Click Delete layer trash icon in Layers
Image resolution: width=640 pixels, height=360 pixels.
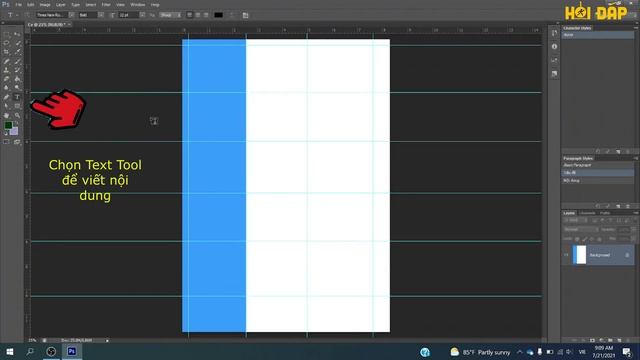point(629,340)
